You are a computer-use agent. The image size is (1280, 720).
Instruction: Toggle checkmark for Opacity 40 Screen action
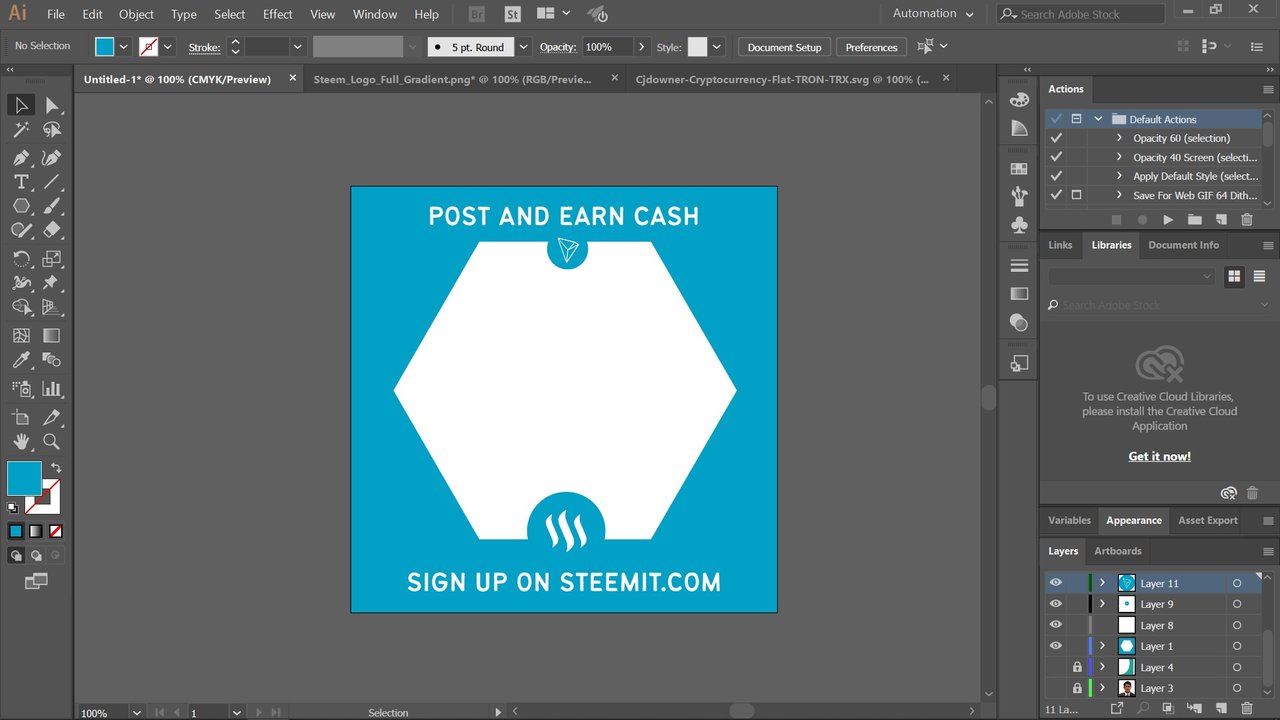[x=1056, y=157]
